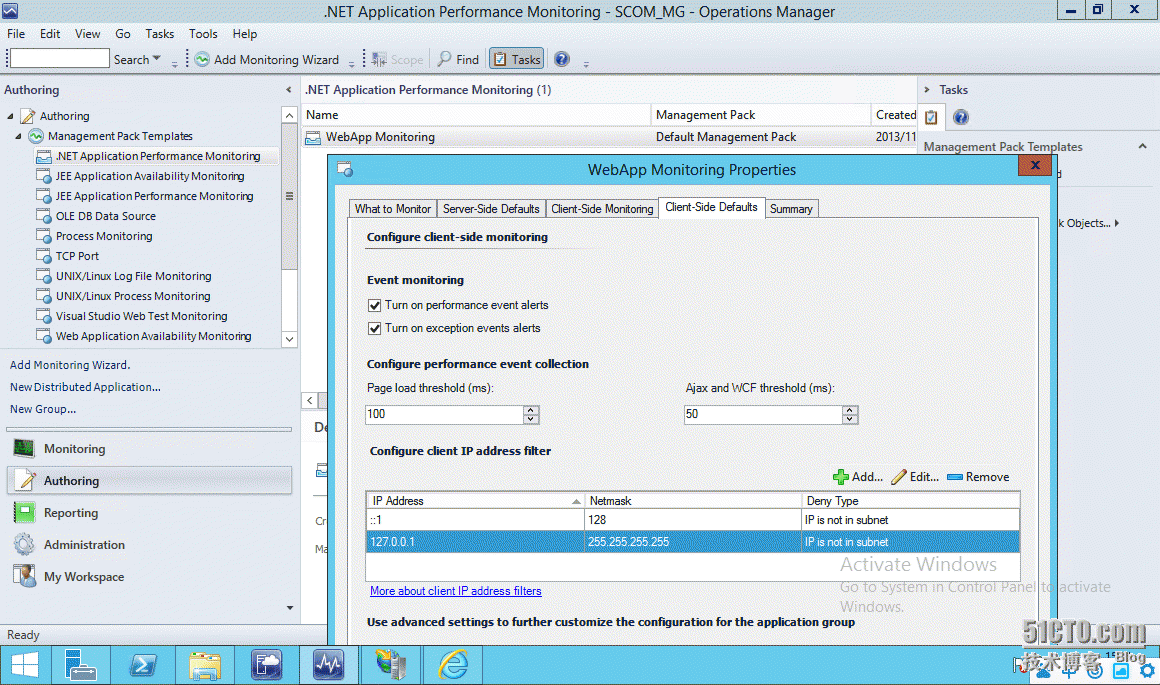Screen dimensions: 1160x685
Task: Close the WebApp Monitoring Properties dialog
Action: pyautogui.click(x=1035, y=166)
